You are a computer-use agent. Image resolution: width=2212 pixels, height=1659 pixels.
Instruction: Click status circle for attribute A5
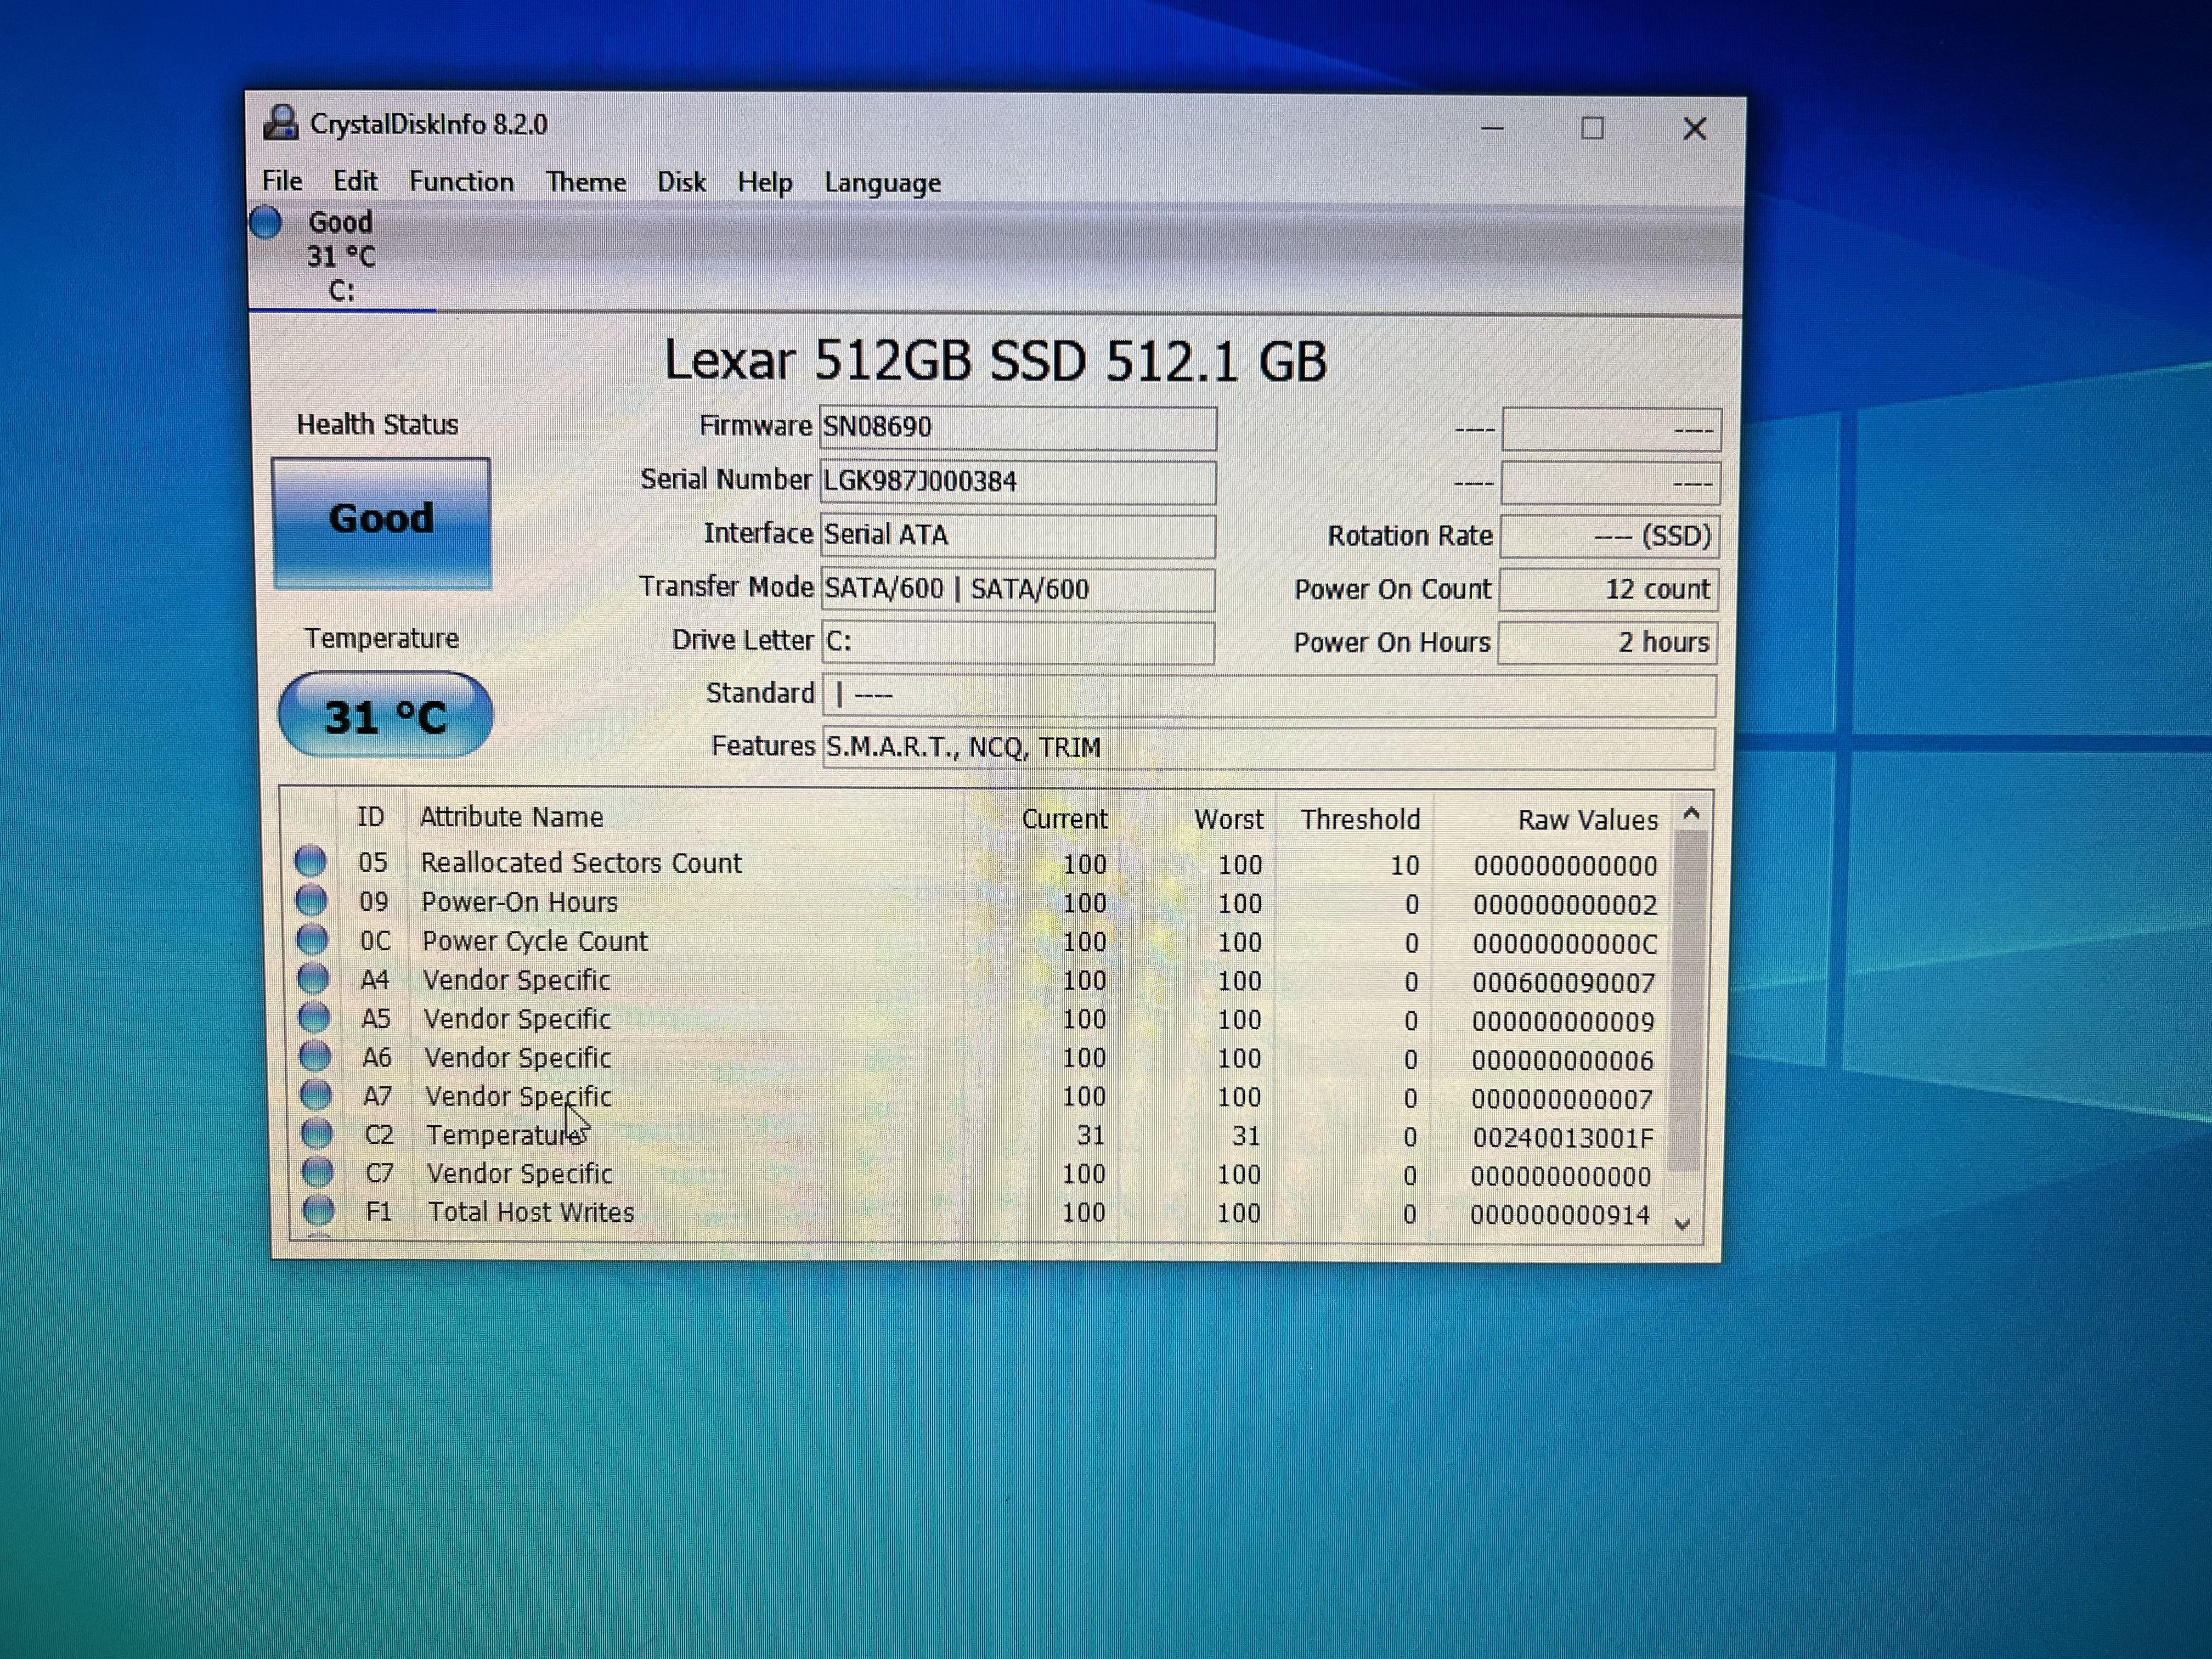point(315,1017)
